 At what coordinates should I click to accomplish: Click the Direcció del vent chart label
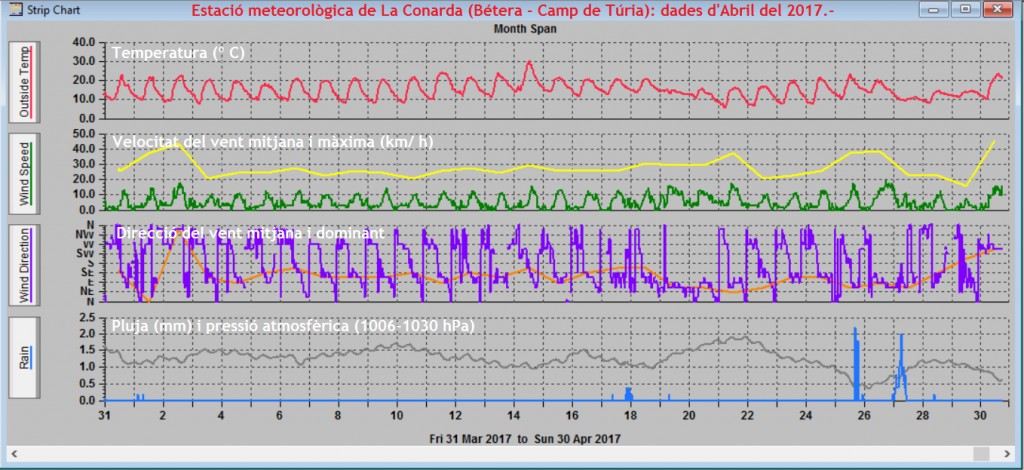250,233
